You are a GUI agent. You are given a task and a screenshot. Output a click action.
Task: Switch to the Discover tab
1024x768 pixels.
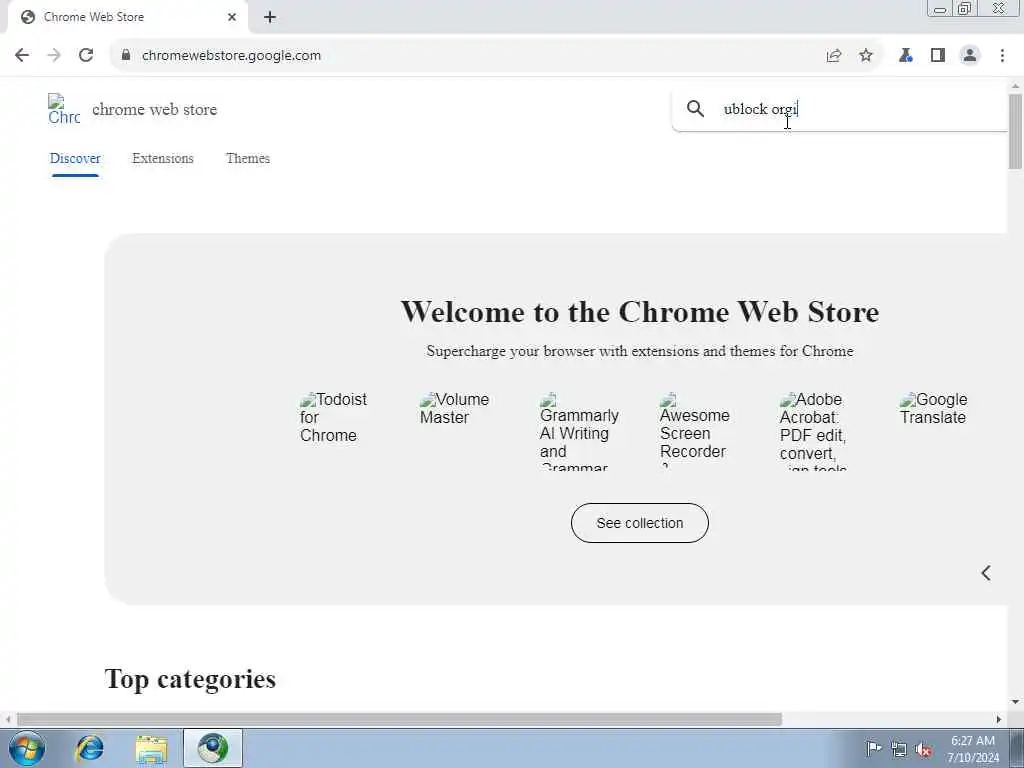click(75, 158)
